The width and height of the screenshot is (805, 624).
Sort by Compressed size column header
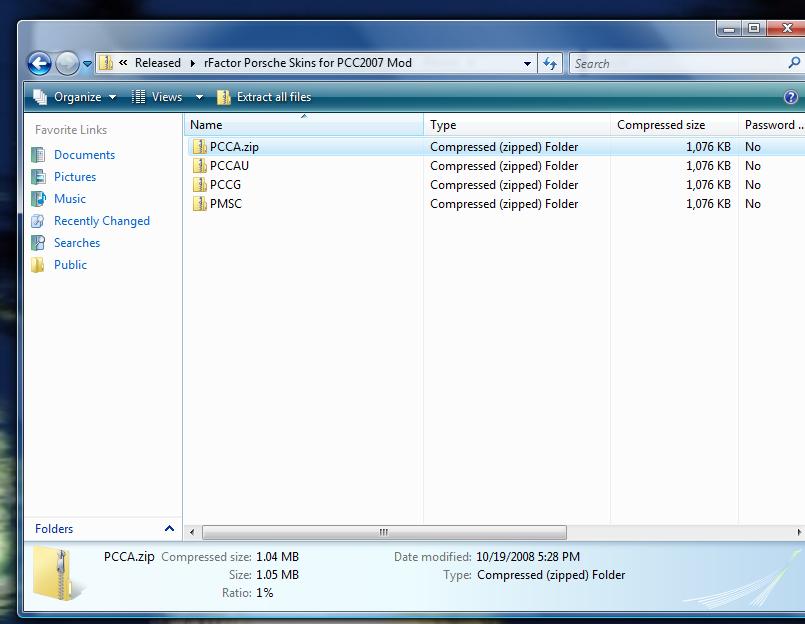(x=674, y=125)
